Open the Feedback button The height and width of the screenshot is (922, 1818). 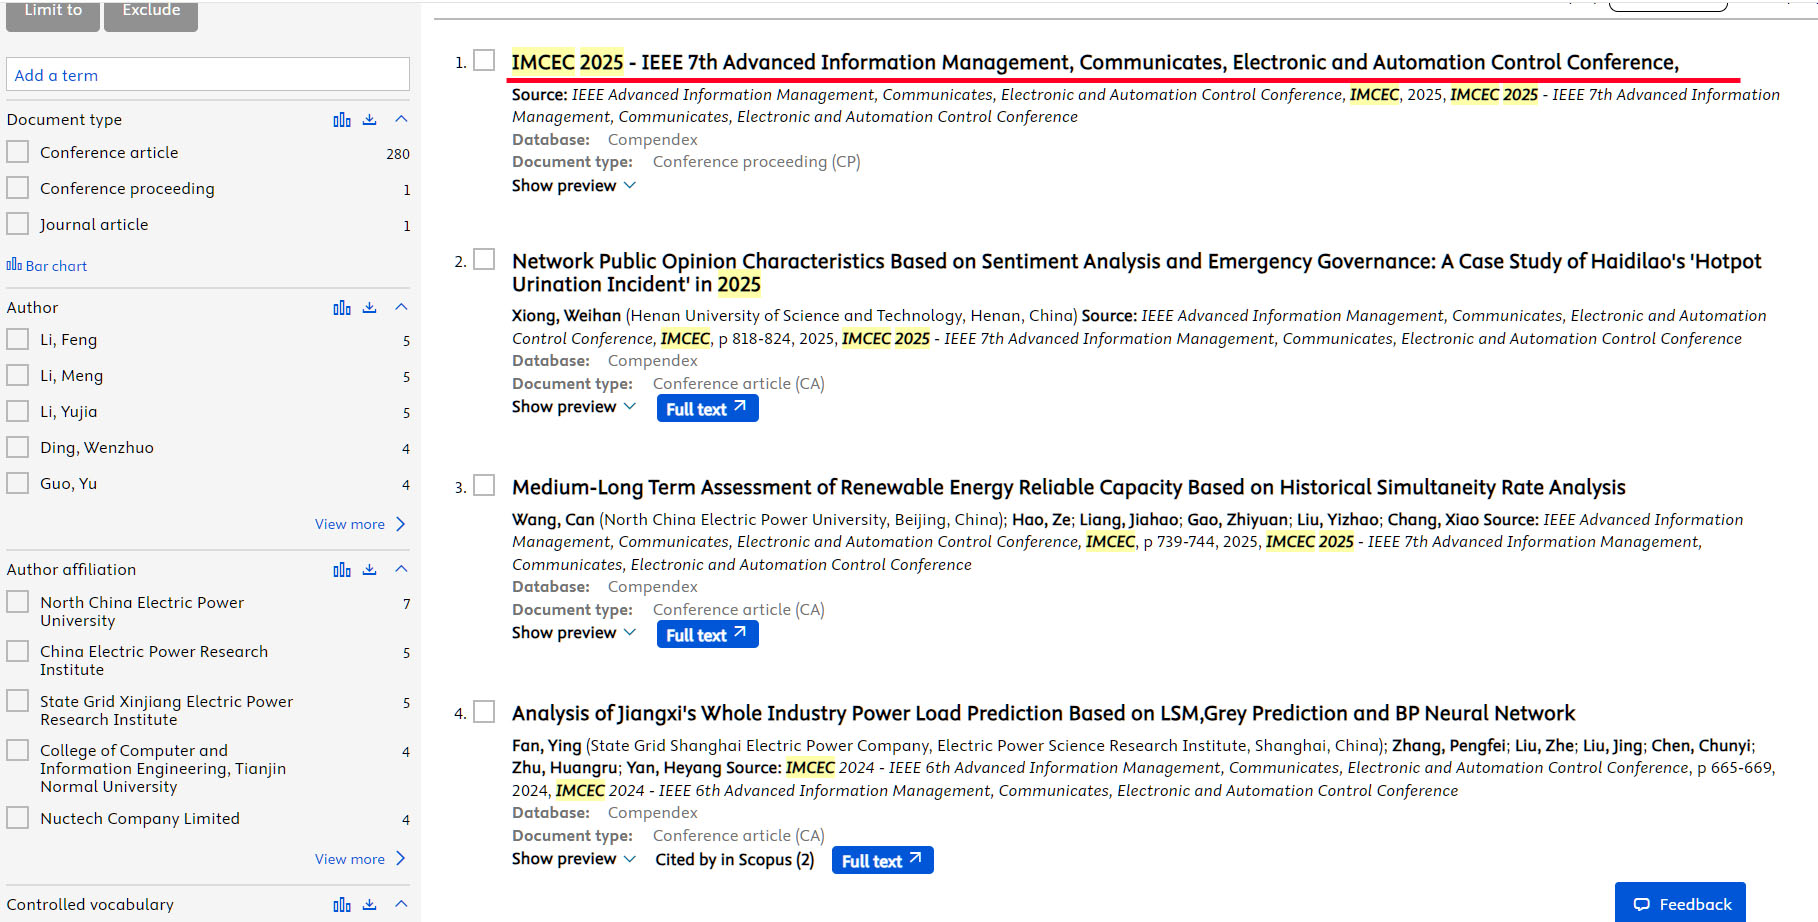point(1680,904)
